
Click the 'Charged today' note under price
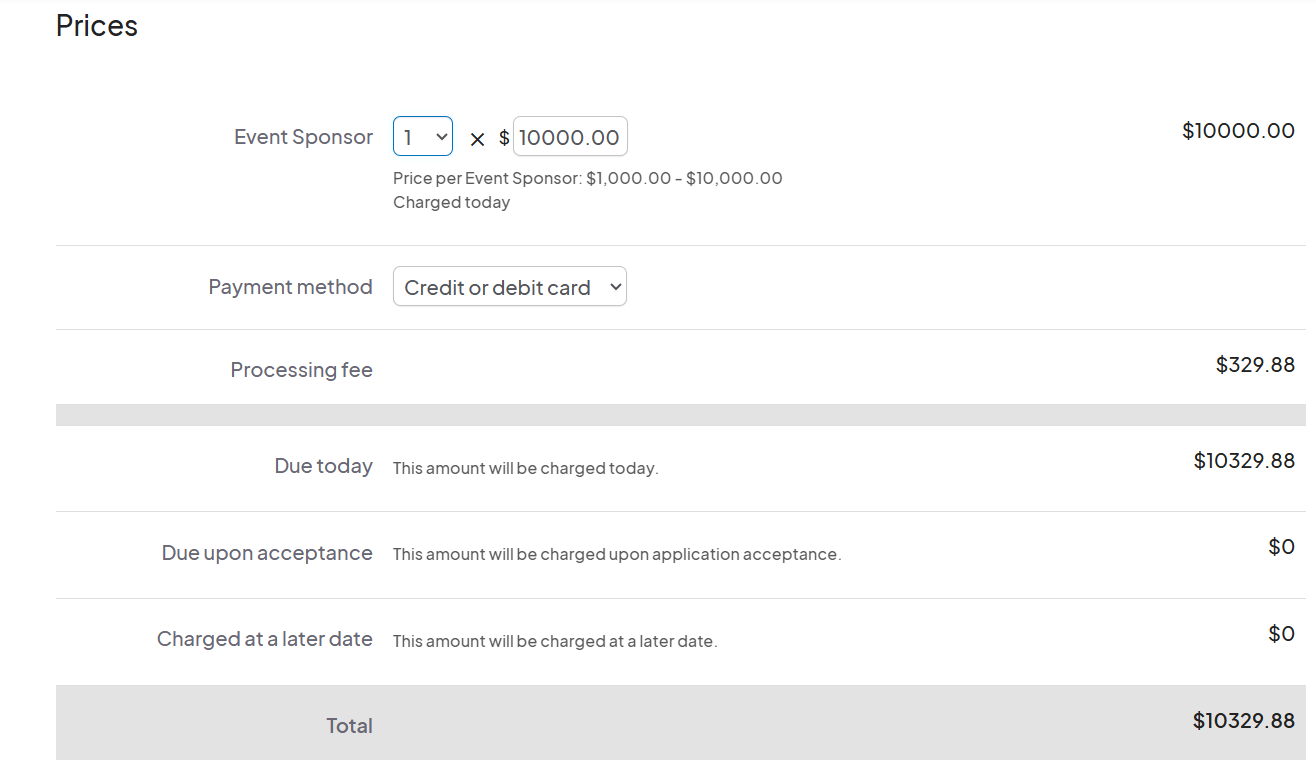tap(451, 203)
